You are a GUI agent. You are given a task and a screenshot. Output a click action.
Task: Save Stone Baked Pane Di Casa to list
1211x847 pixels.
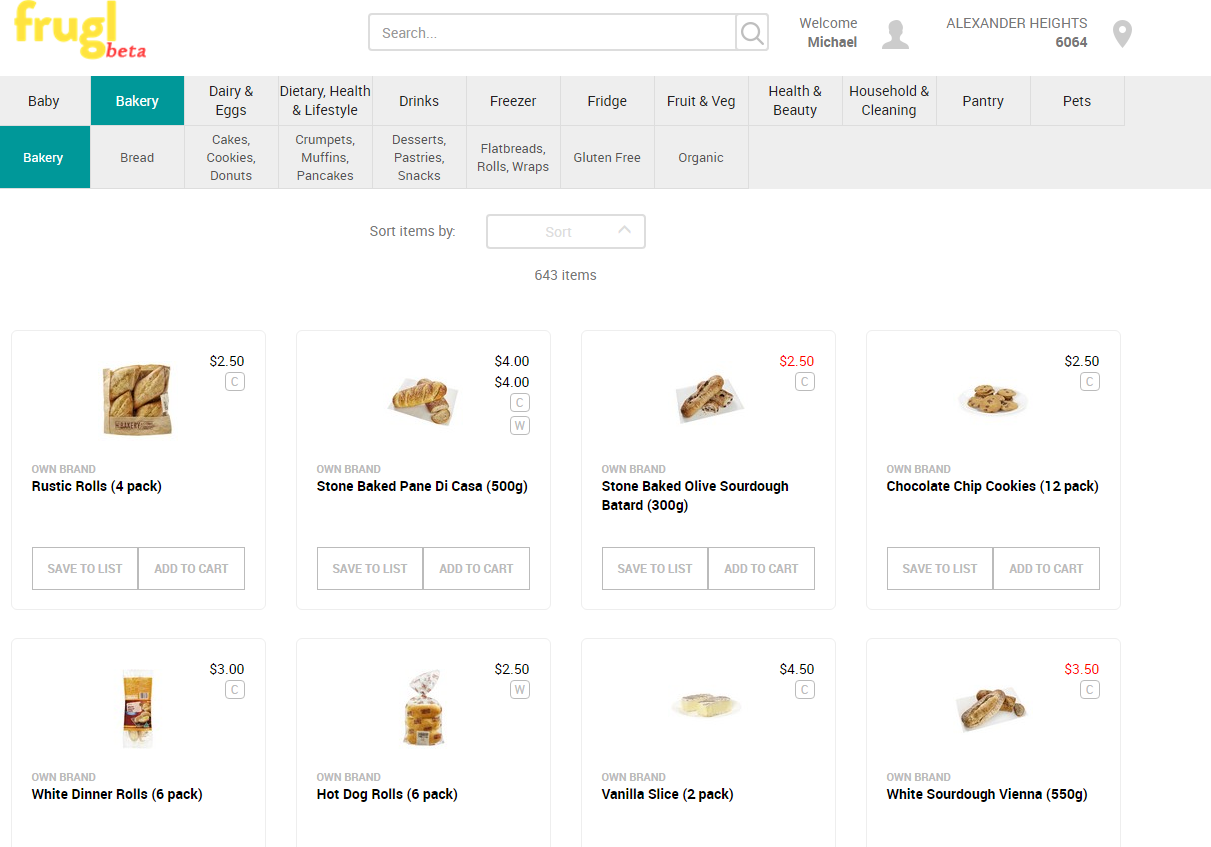tap(370, 568)
